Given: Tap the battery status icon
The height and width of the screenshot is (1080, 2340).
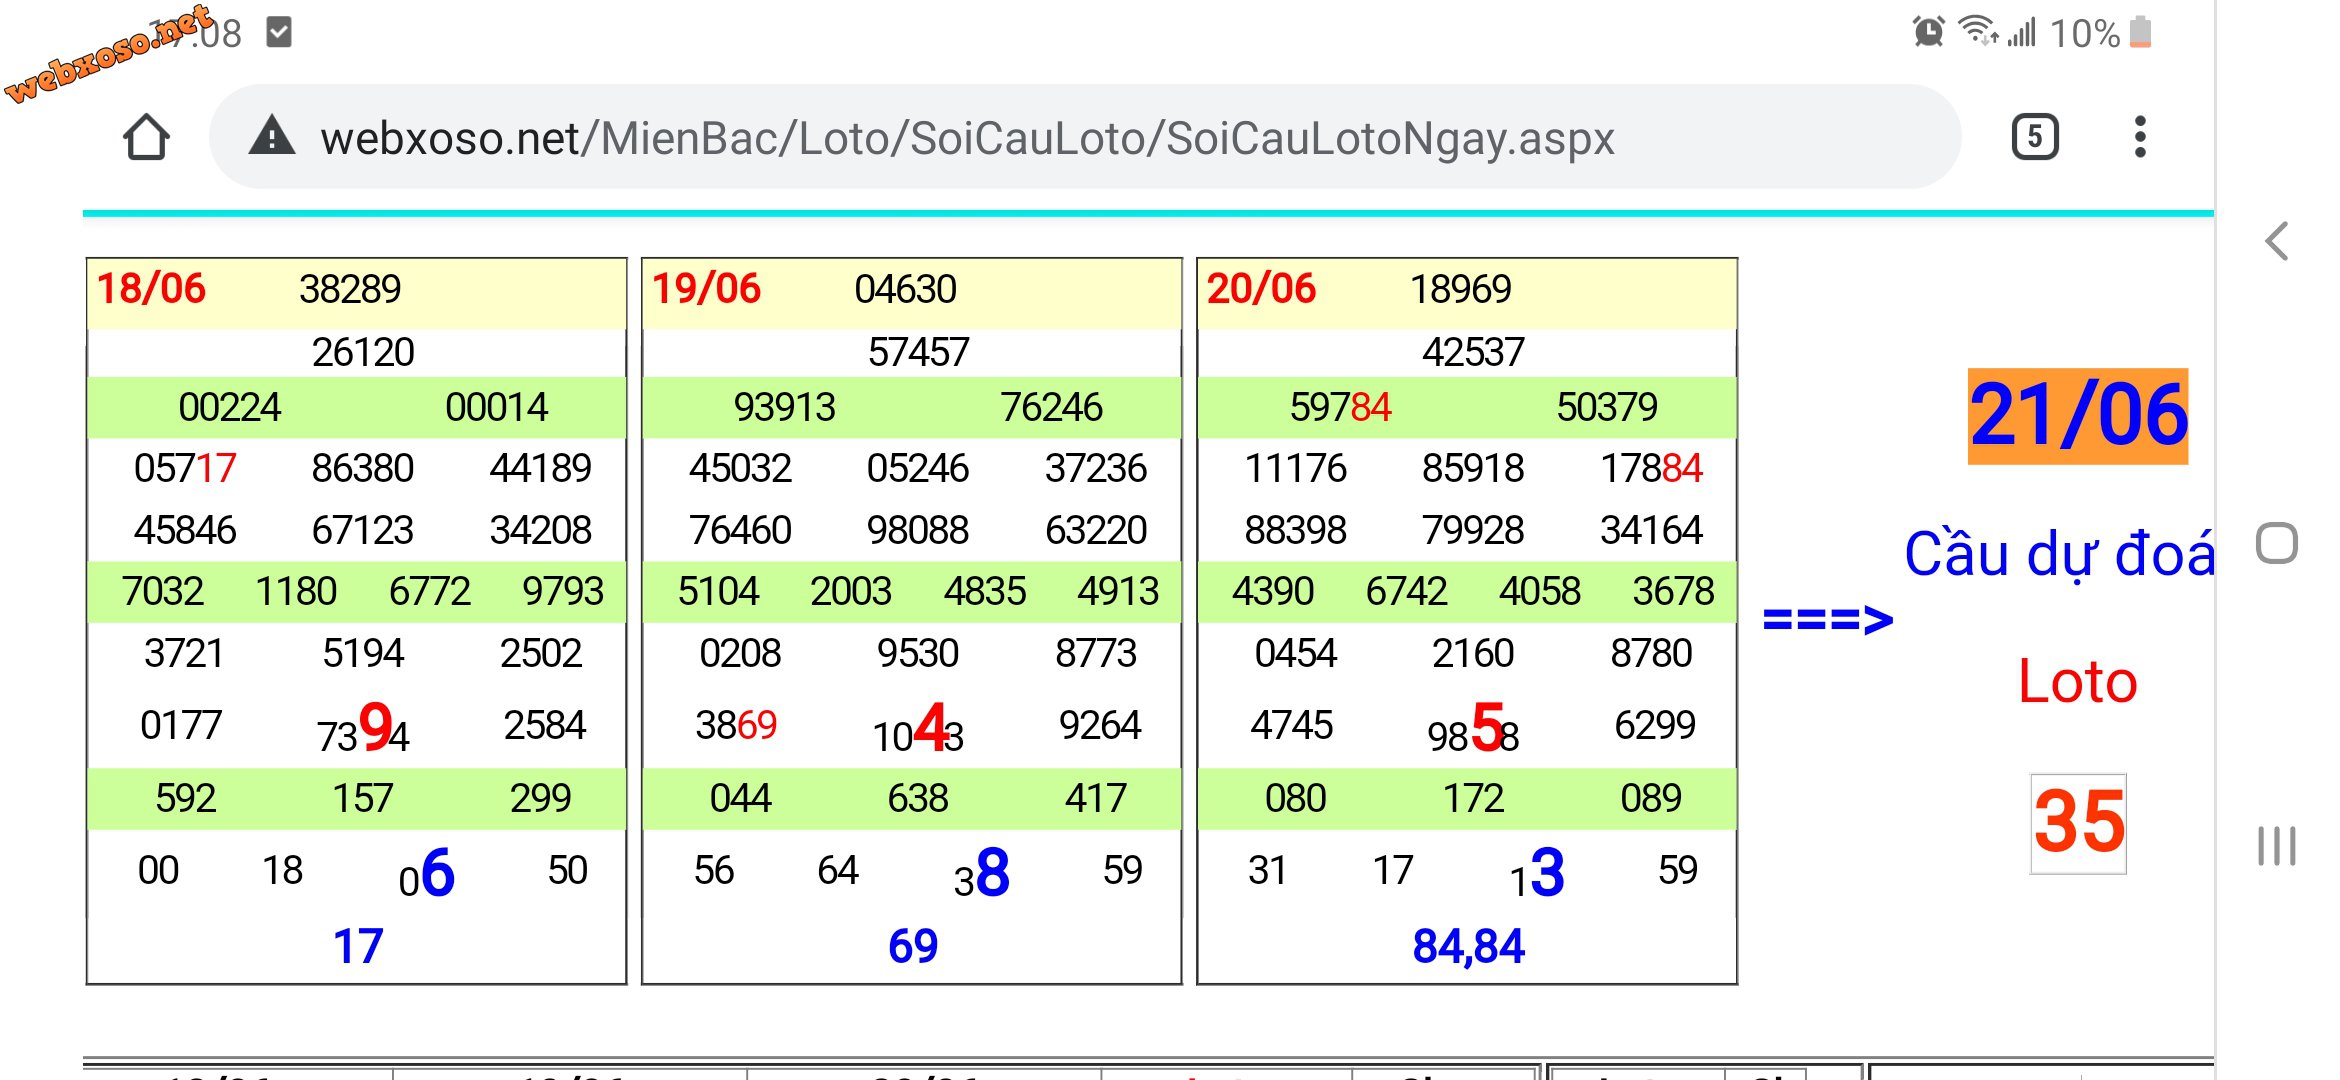Looking at the screenshot, I should pyautogui.click(x=2140, y=32).
